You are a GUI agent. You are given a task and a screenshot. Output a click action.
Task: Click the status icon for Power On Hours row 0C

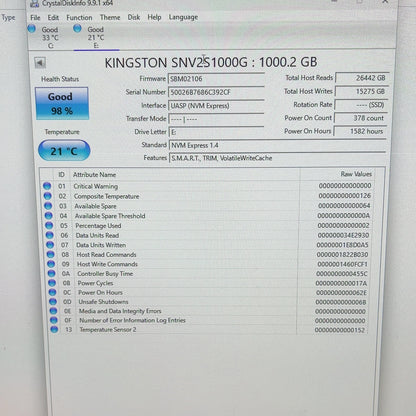coord(53,292)
